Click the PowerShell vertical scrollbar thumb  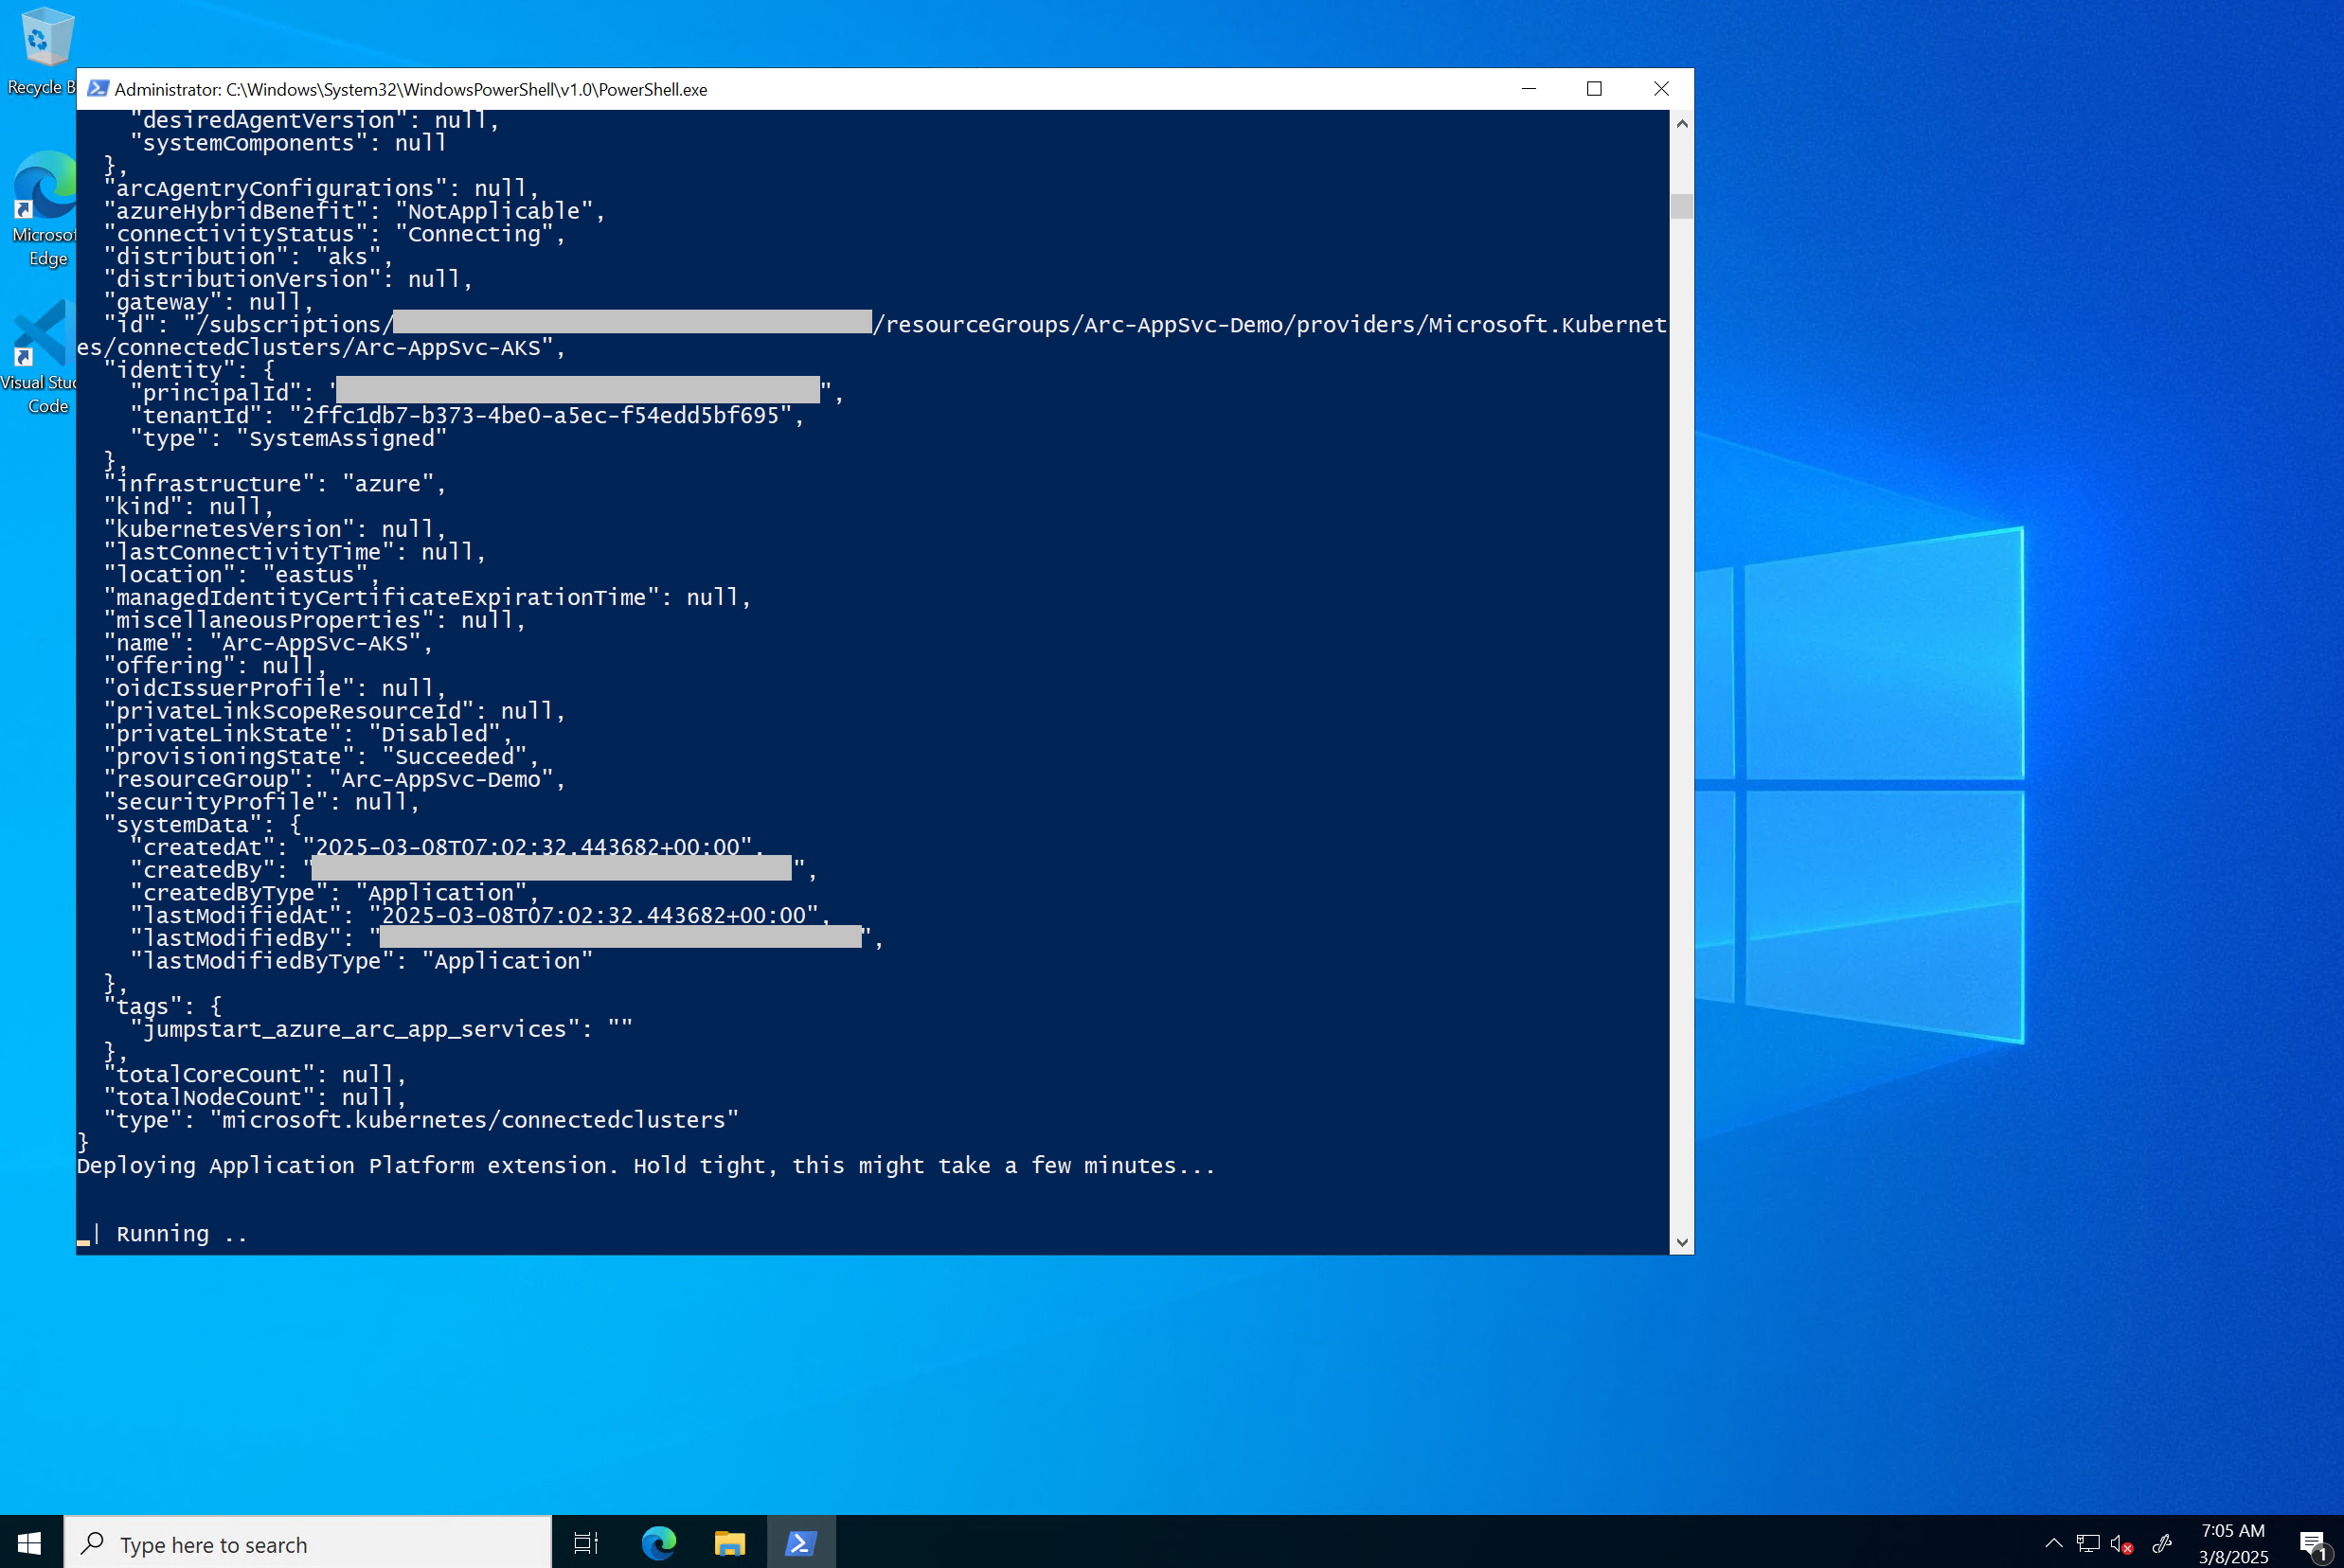[x=1681, y=206]
